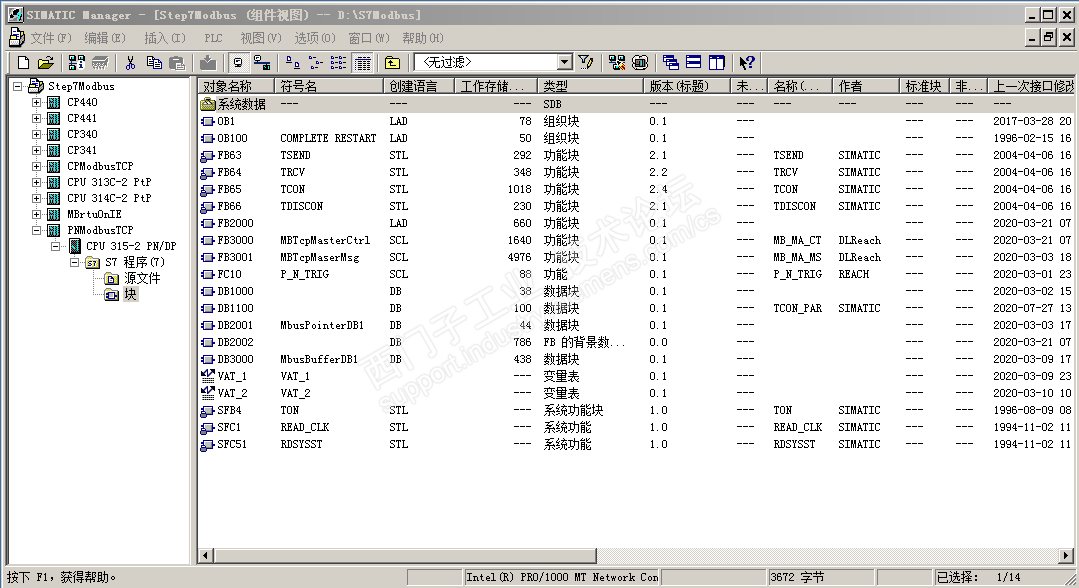
Task: Collapse the S7 程序(7) node
Action: (74, 262)
